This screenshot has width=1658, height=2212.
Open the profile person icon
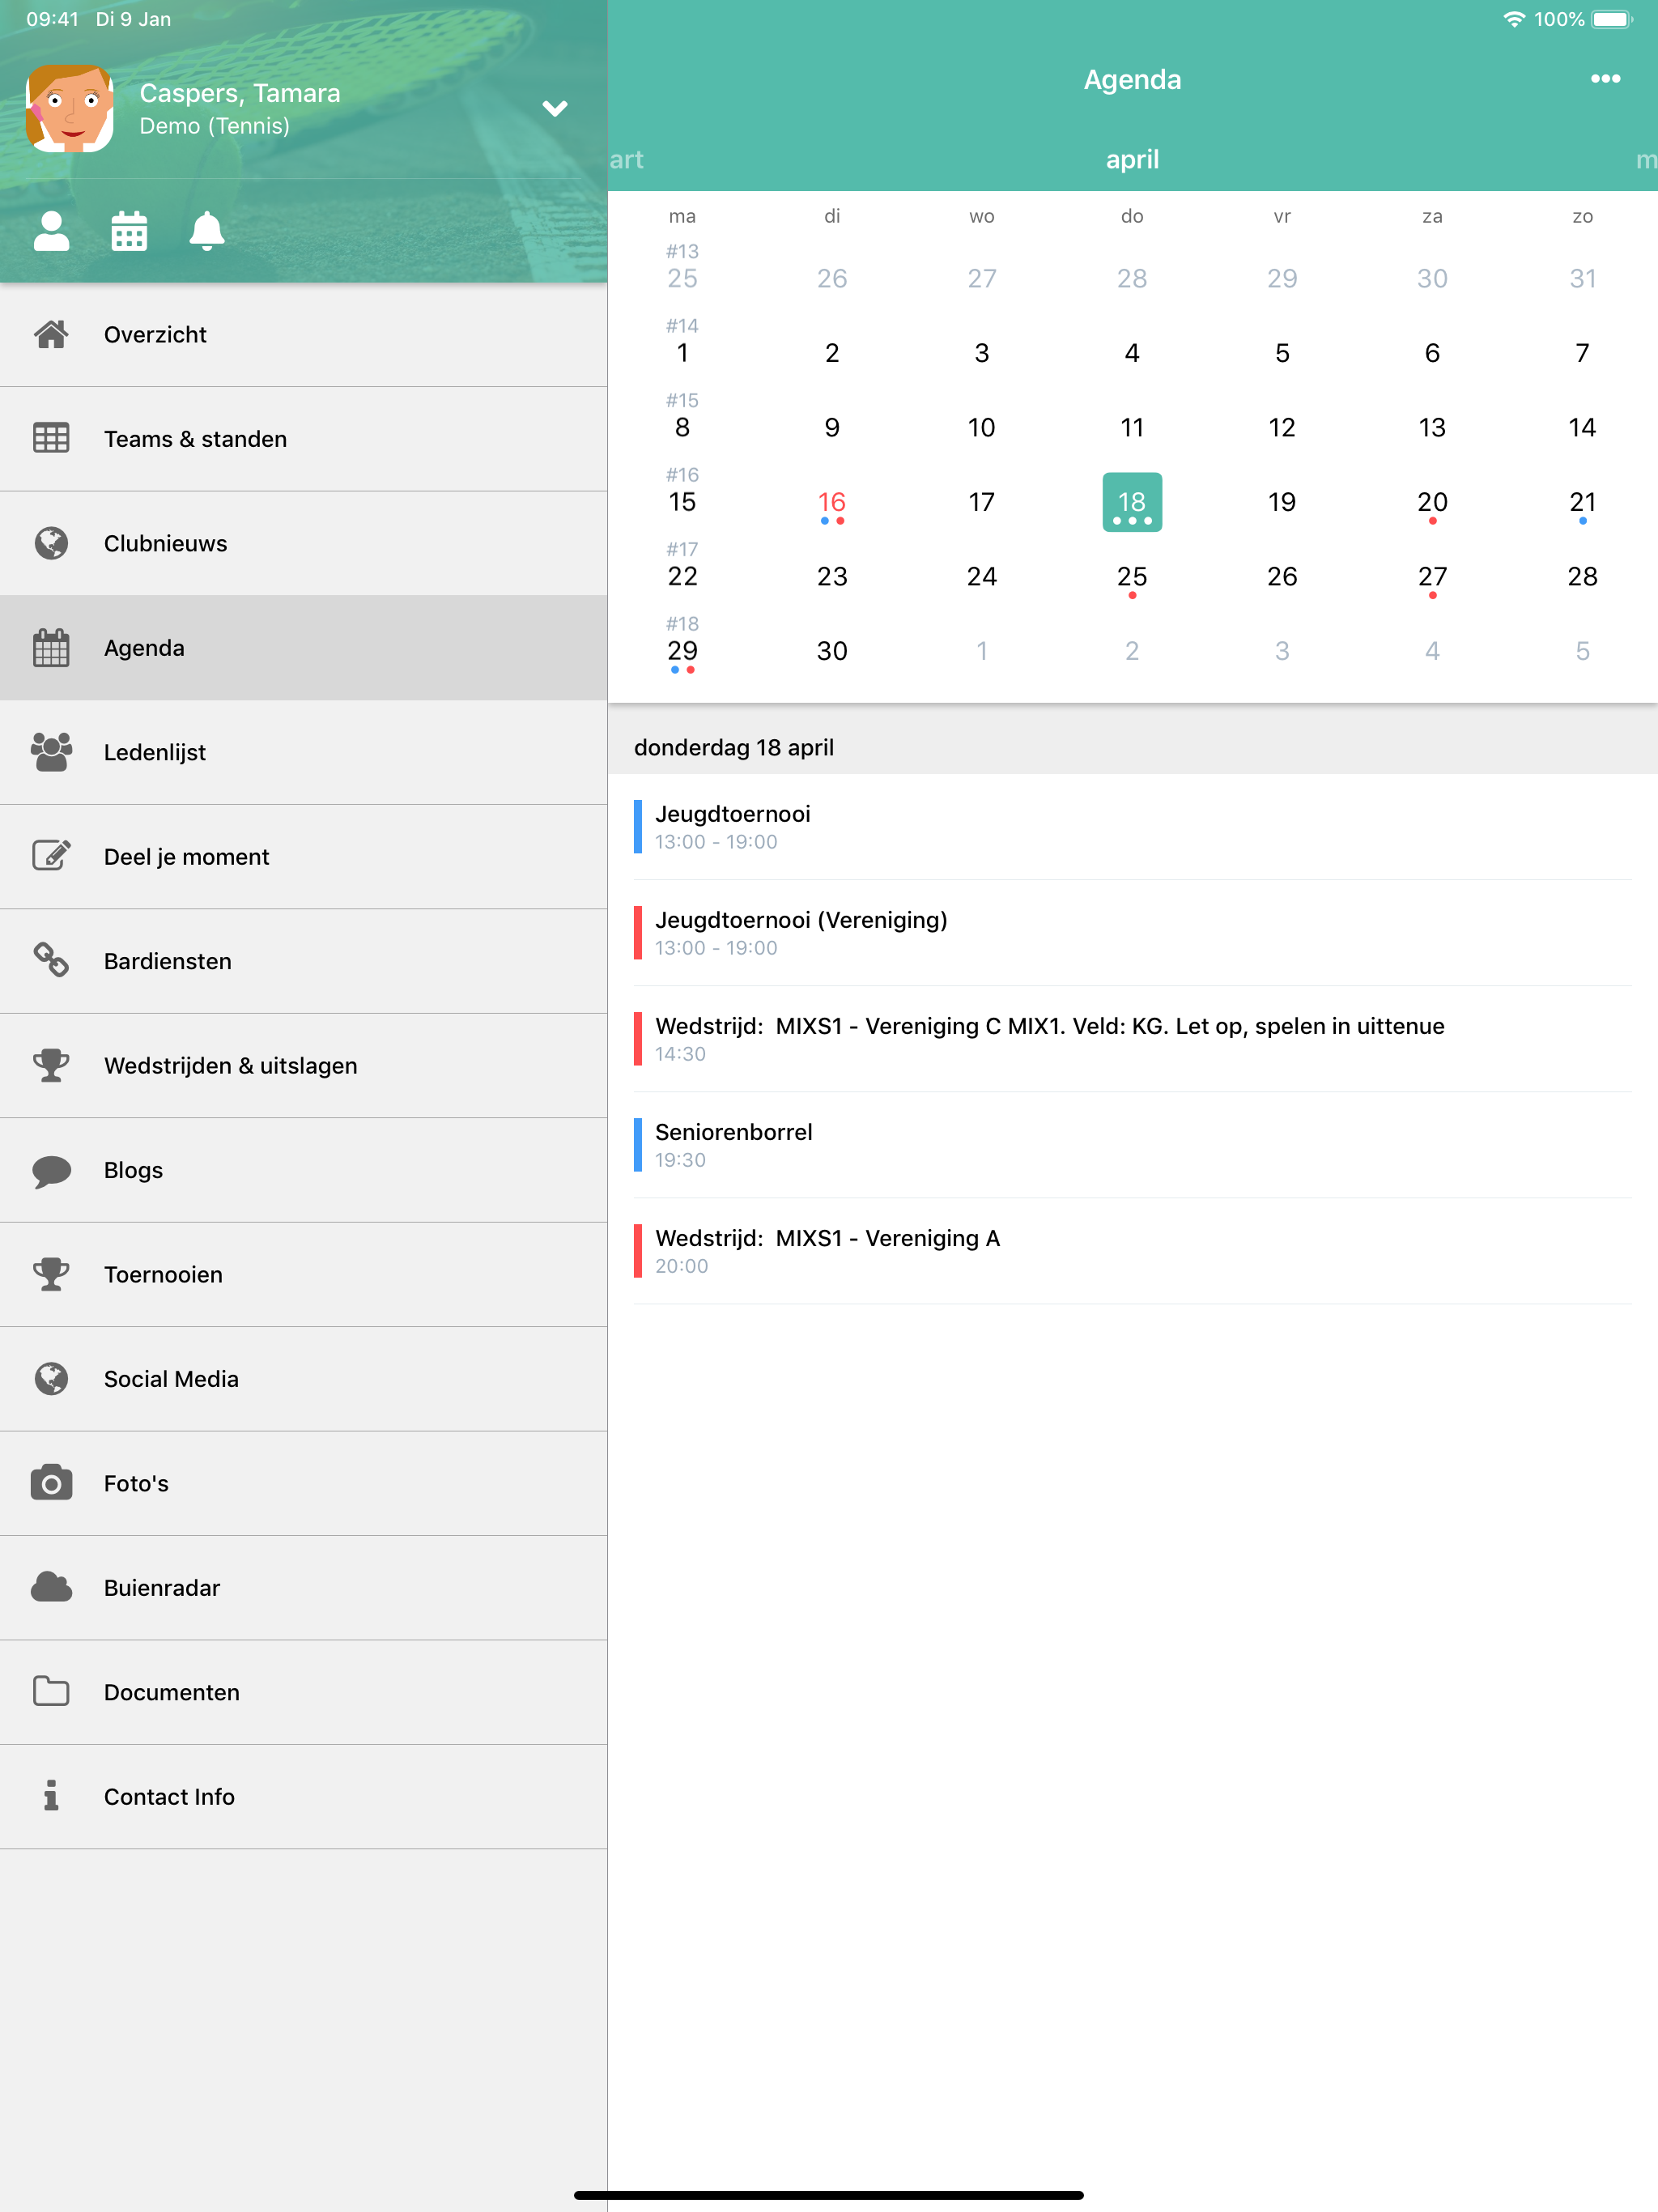(x=51, y=231)
